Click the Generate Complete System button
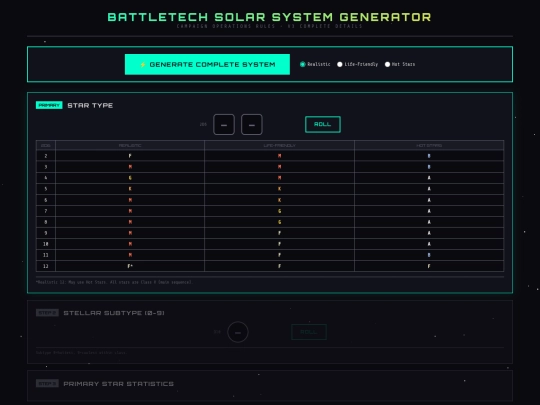The image size is (540, 405). coord(207,64)
